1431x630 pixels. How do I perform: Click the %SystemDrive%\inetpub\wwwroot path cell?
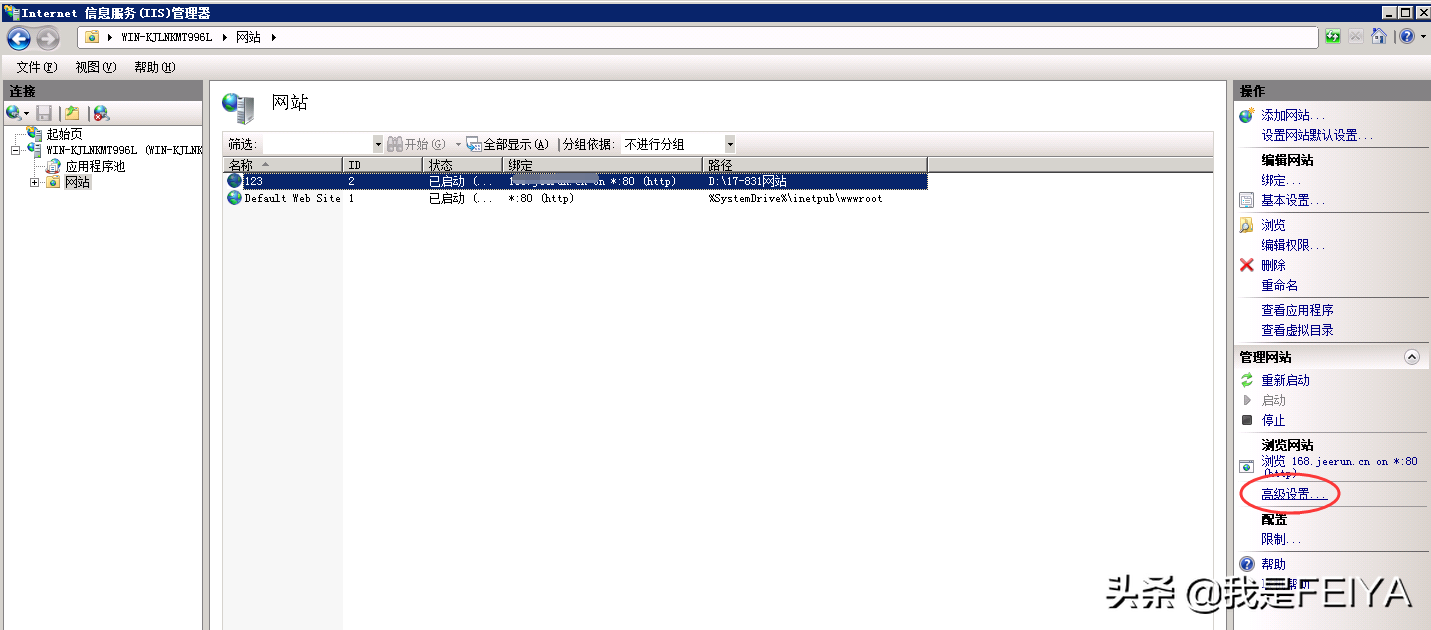[795, 198]
